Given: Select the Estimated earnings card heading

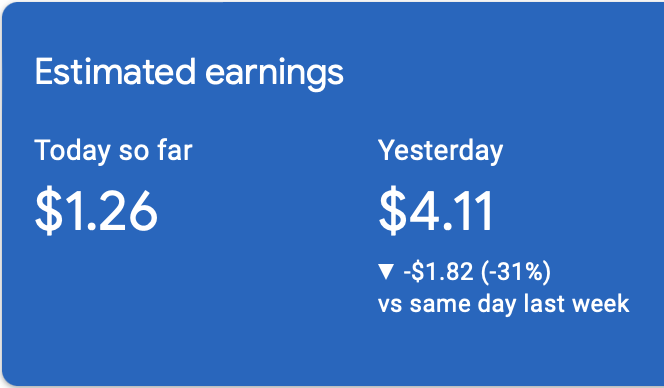Looking at the screenshot, I should click(x=189, y=73).
